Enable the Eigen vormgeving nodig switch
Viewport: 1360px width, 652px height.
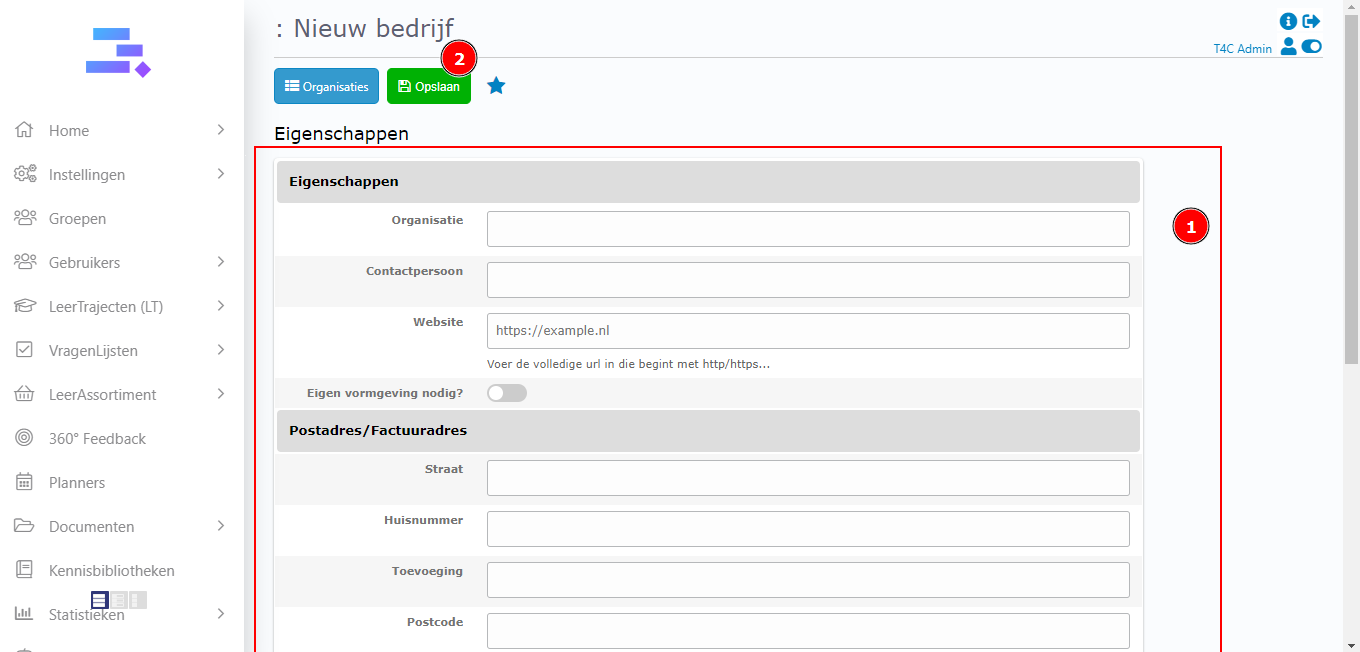[x=506, y=393]
